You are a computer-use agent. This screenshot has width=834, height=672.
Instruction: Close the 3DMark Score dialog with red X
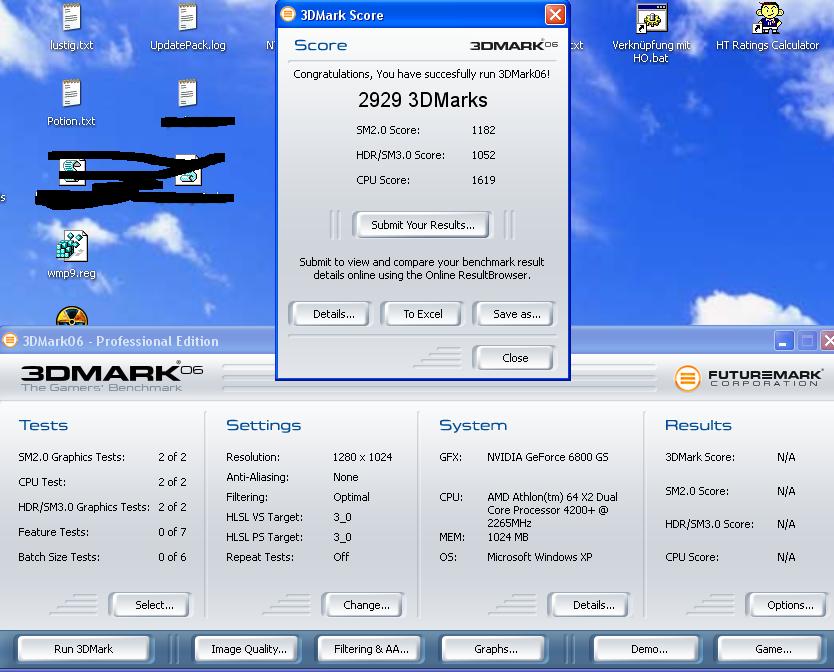pos(555,14)
